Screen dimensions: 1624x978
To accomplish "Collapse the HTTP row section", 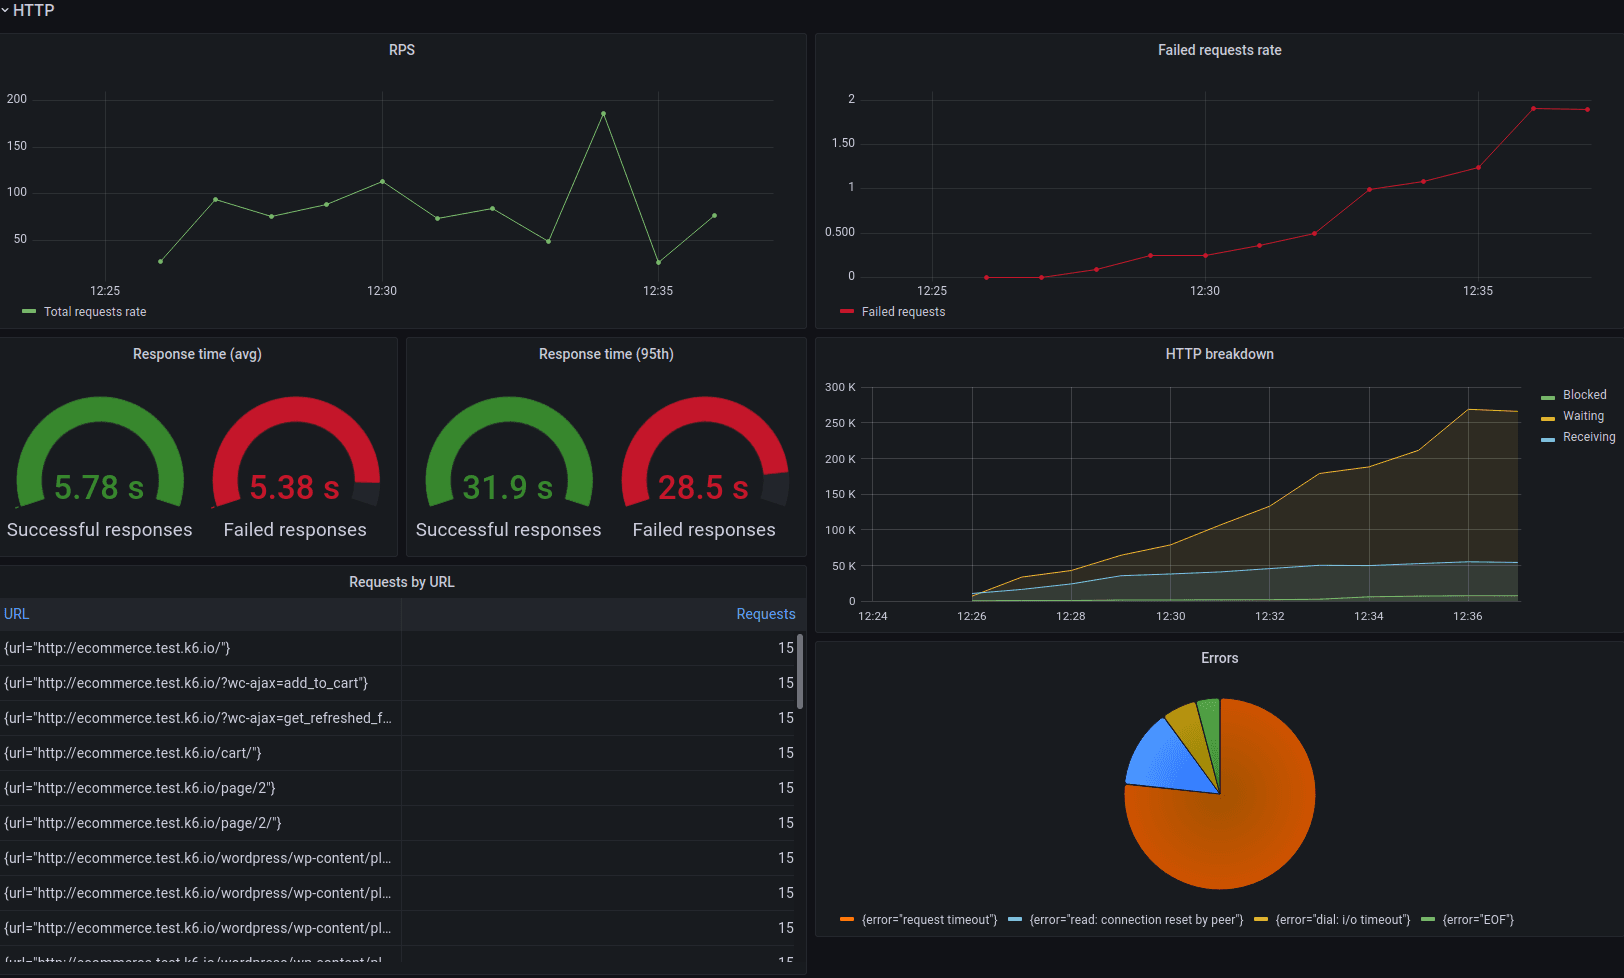I will pos(28,10).
